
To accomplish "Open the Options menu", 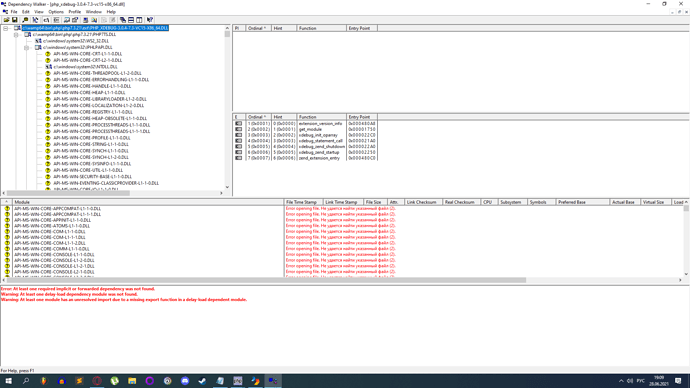I will 56,12.
